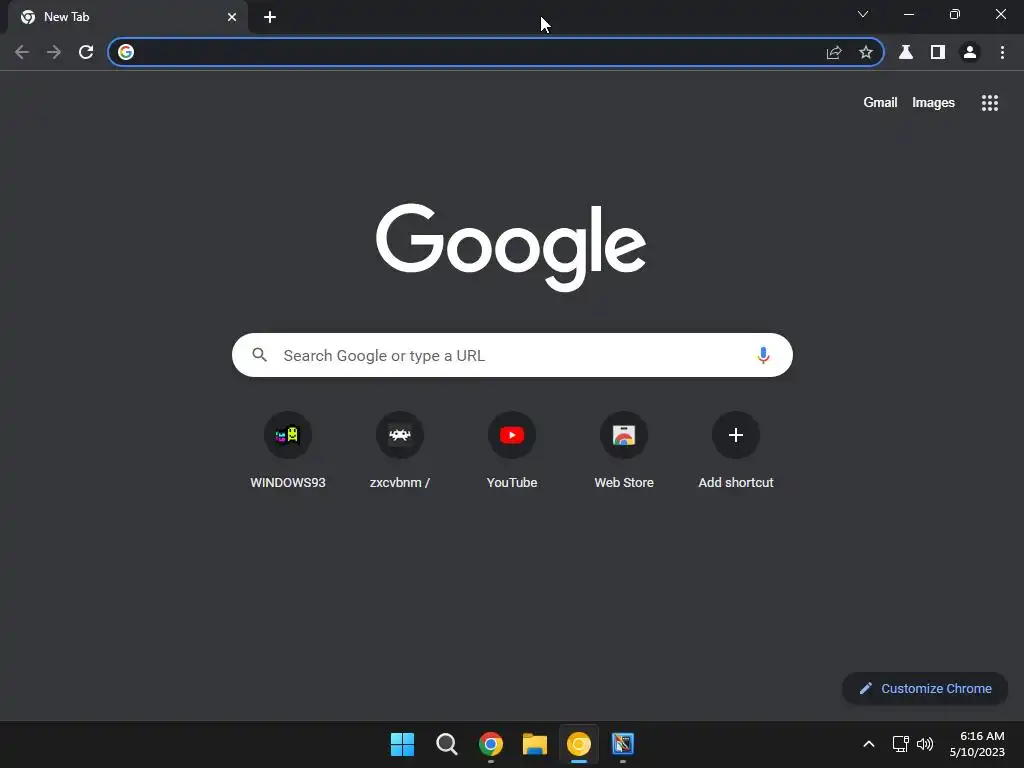This screenshot has height=768, width=1024.
Task: Open the Gmail link
Action: (x=880, y=103)
